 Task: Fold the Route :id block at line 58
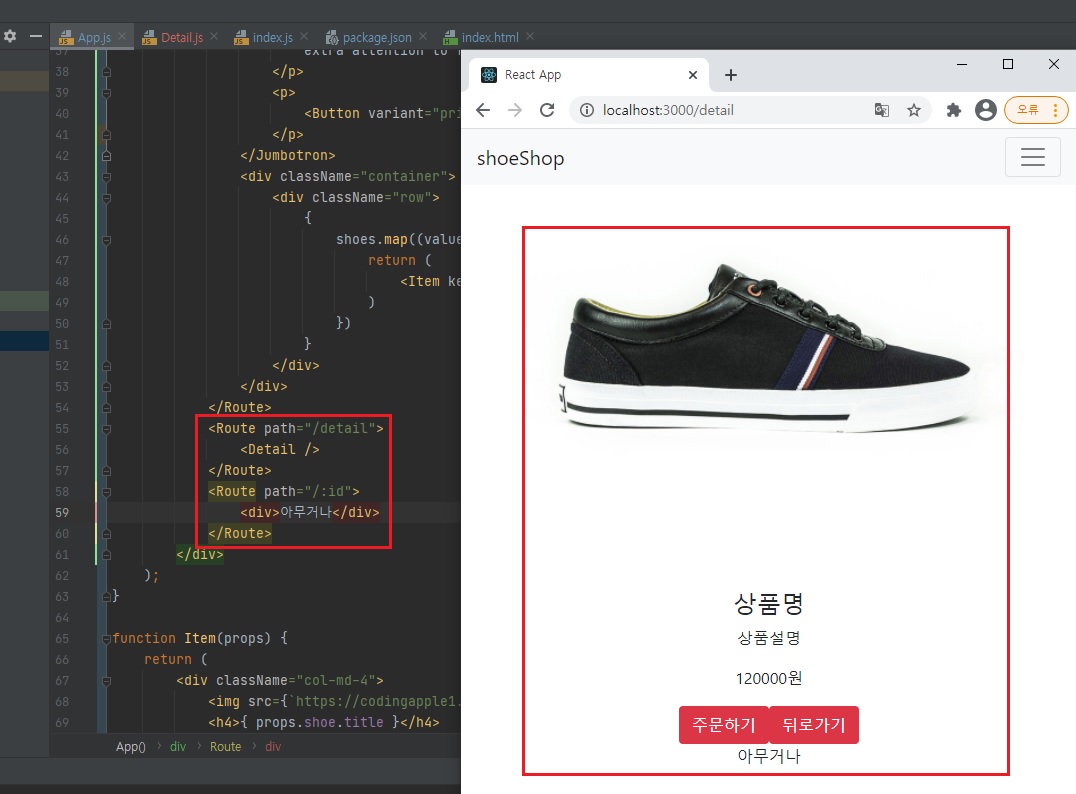pos(106,492)
